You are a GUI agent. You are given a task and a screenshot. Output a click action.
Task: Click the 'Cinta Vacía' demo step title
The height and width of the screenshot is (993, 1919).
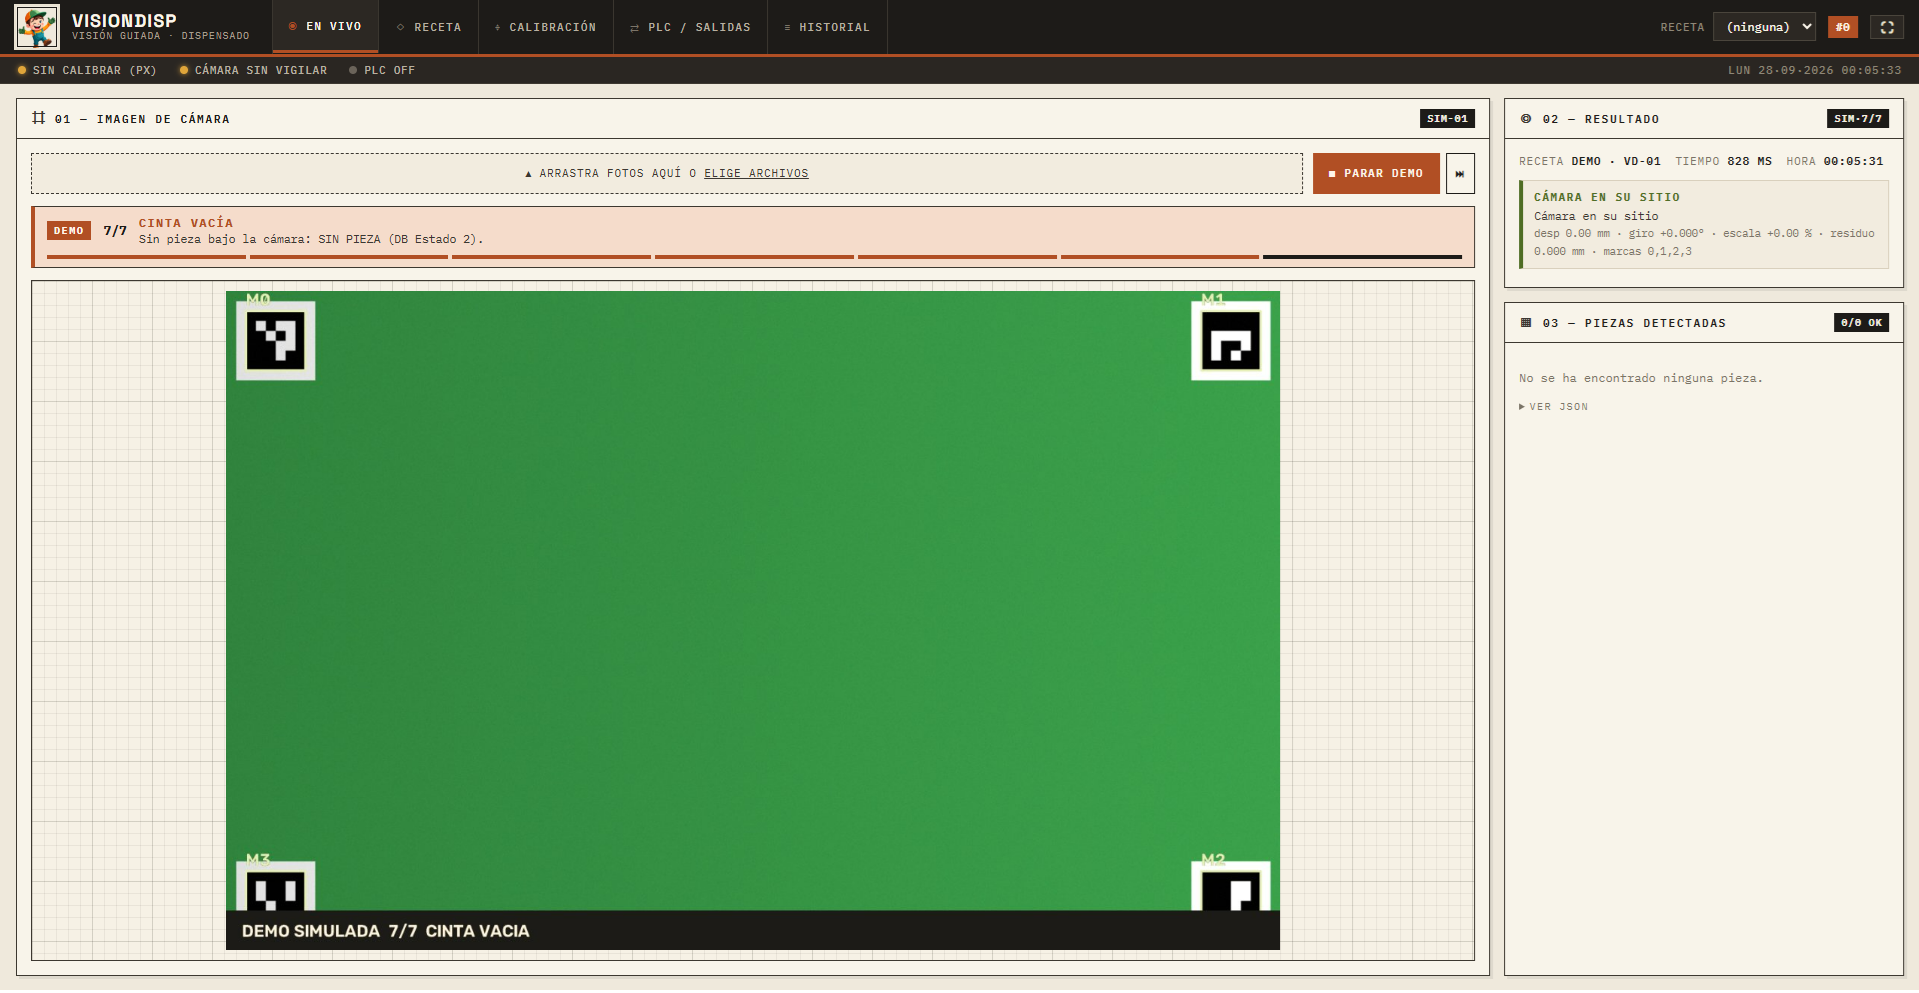186,223
